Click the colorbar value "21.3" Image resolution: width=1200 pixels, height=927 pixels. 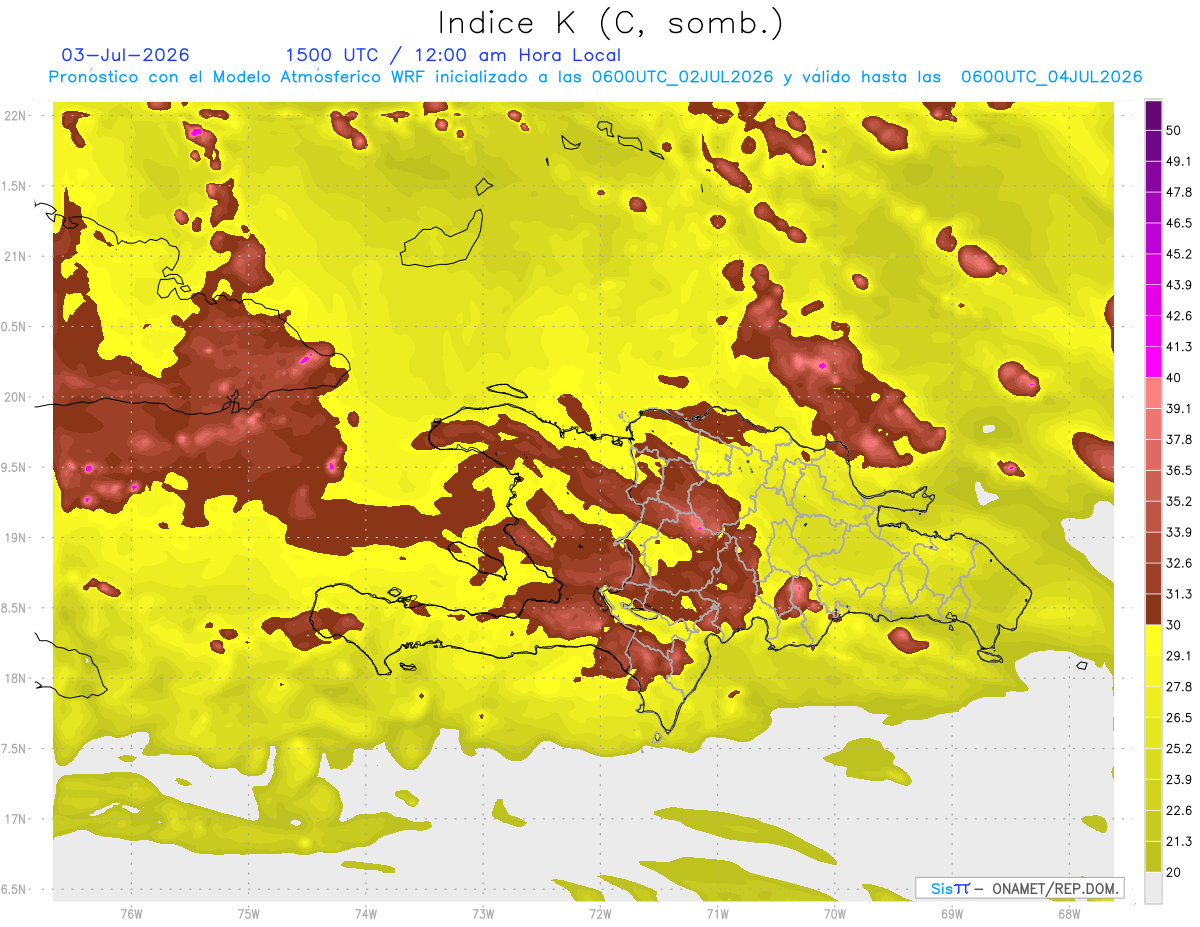pyautogui.click(x=1179, y=841)
